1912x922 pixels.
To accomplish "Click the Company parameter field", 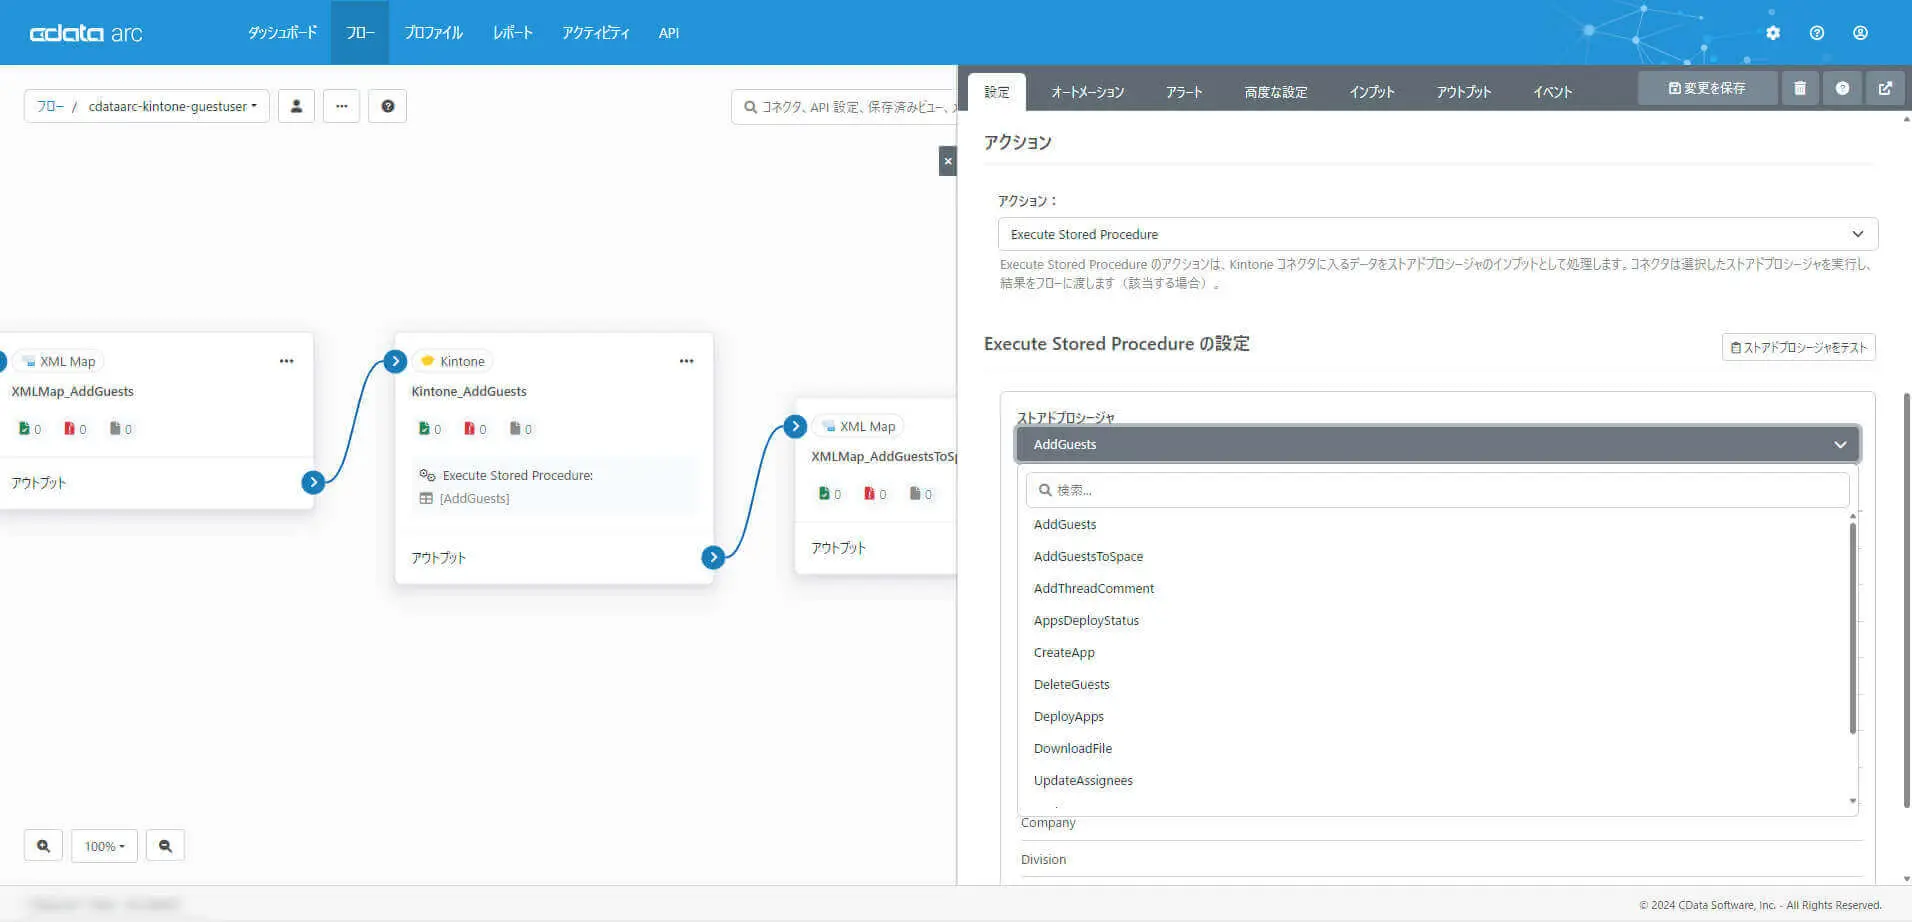I will point(1441,823).
